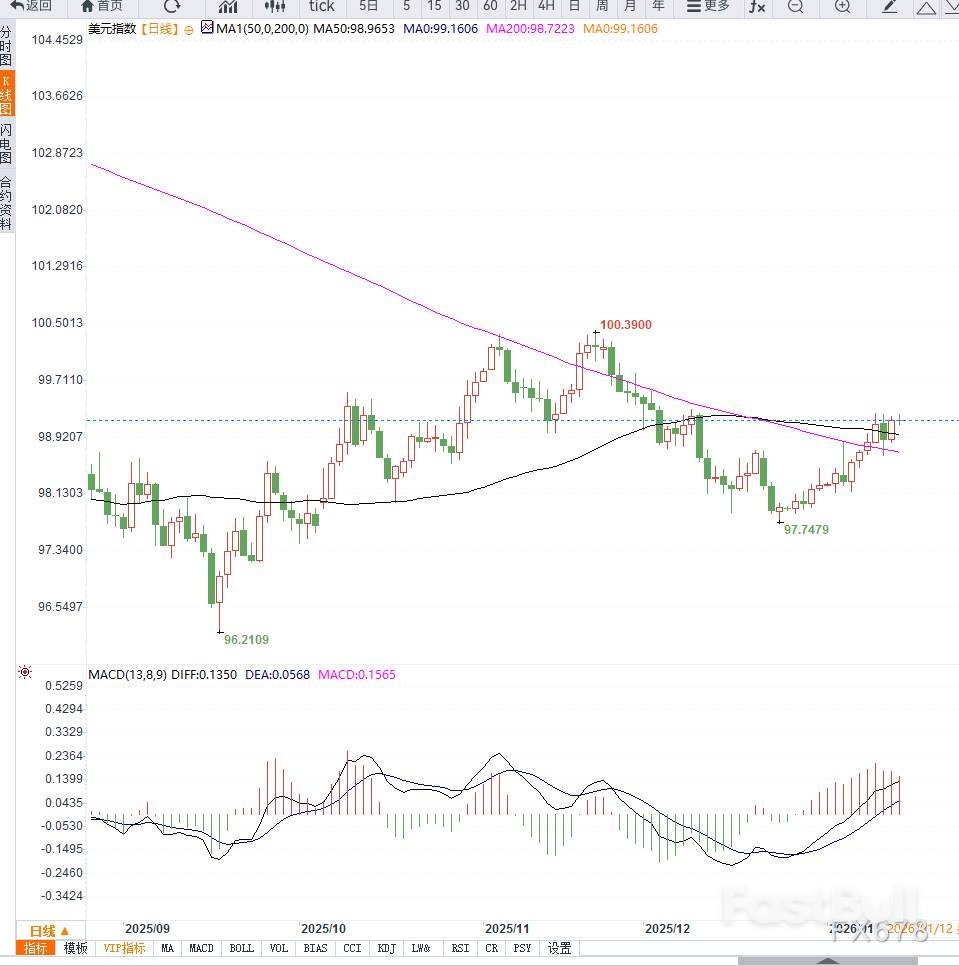
Task: Expand the 日线 period selector at bottom
Action: tap(49, 930)
